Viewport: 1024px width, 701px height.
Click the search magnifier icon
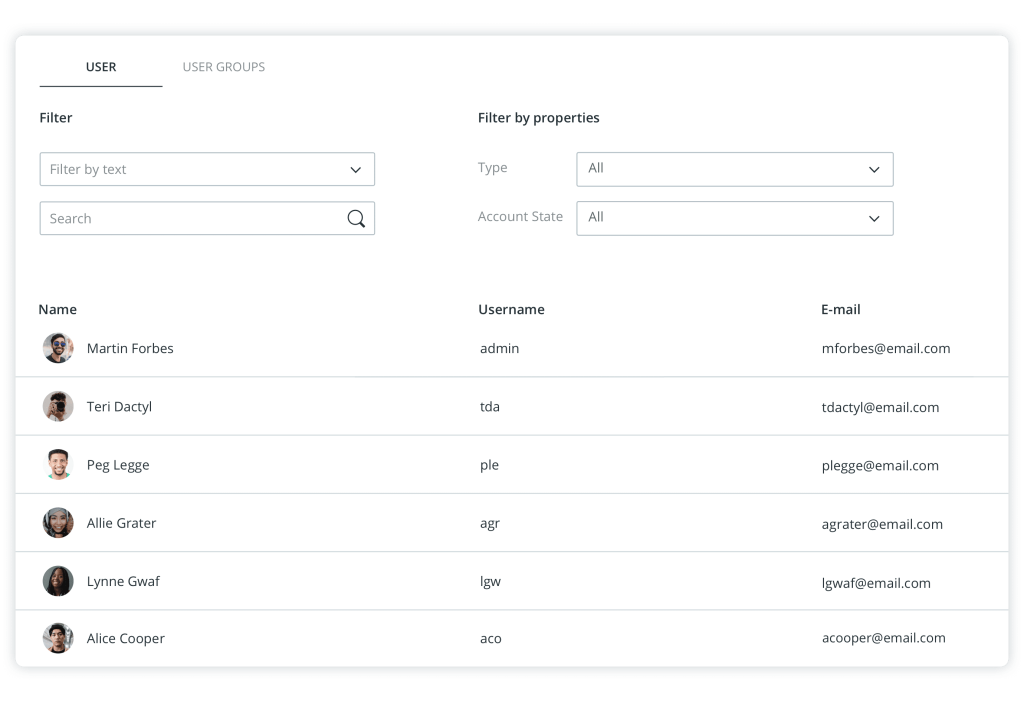[356, 219]
